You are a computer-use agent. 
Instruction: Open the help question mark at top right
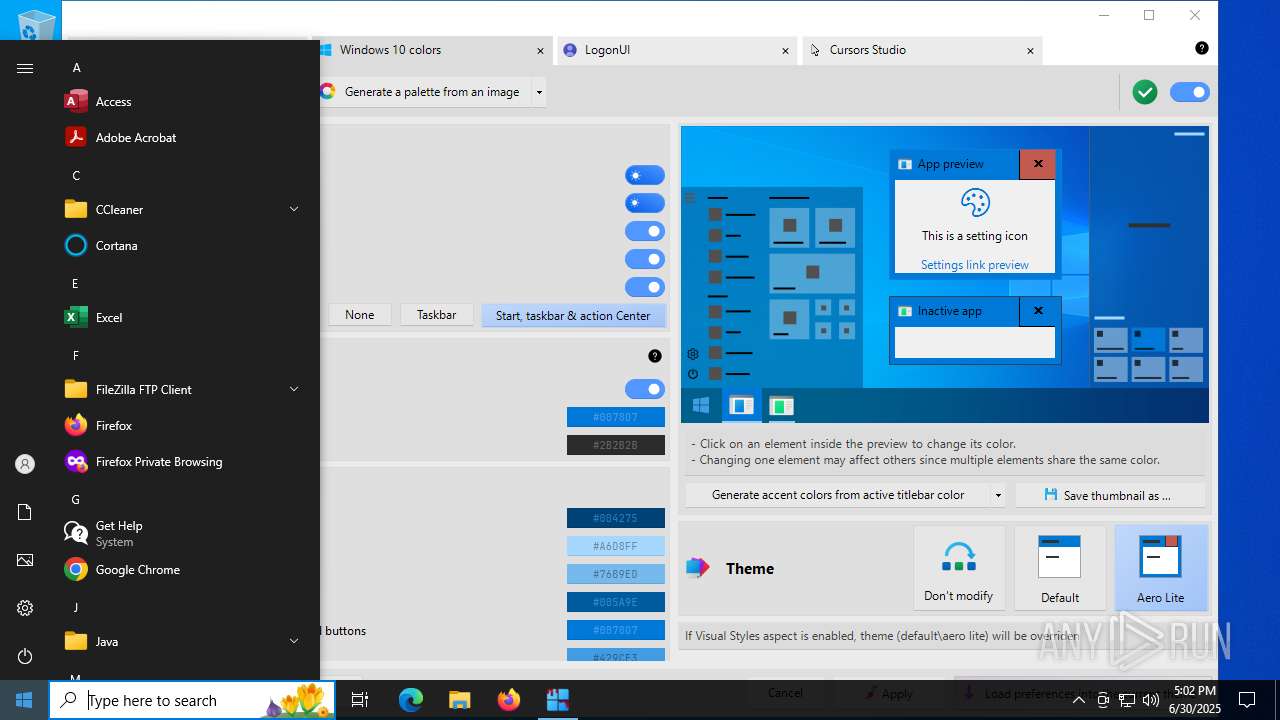click(x=1202, y=48)
